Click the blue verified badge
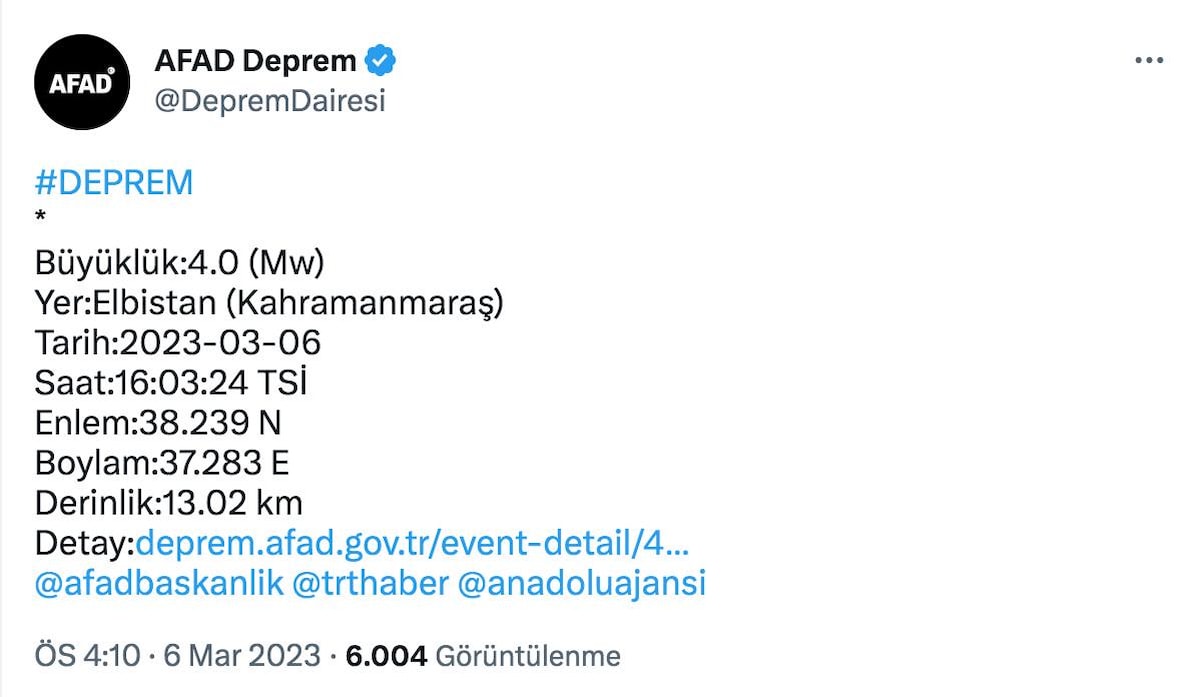This screenshot has height=697, width=1200. click(x=380, y=61)
